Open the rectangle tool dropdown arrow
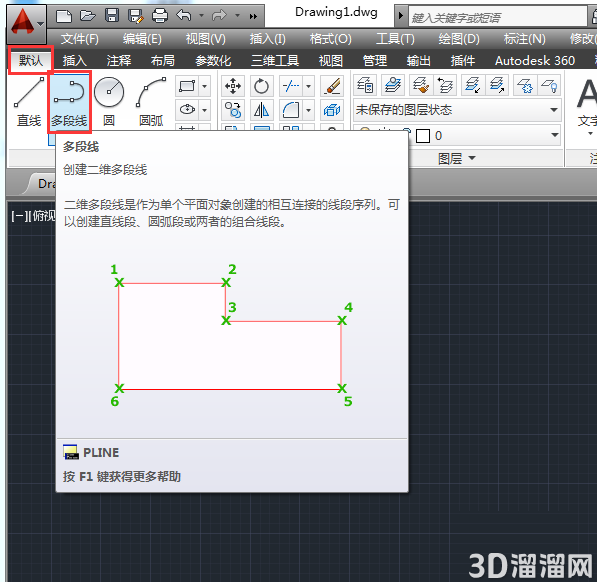 tap(204, 86)
